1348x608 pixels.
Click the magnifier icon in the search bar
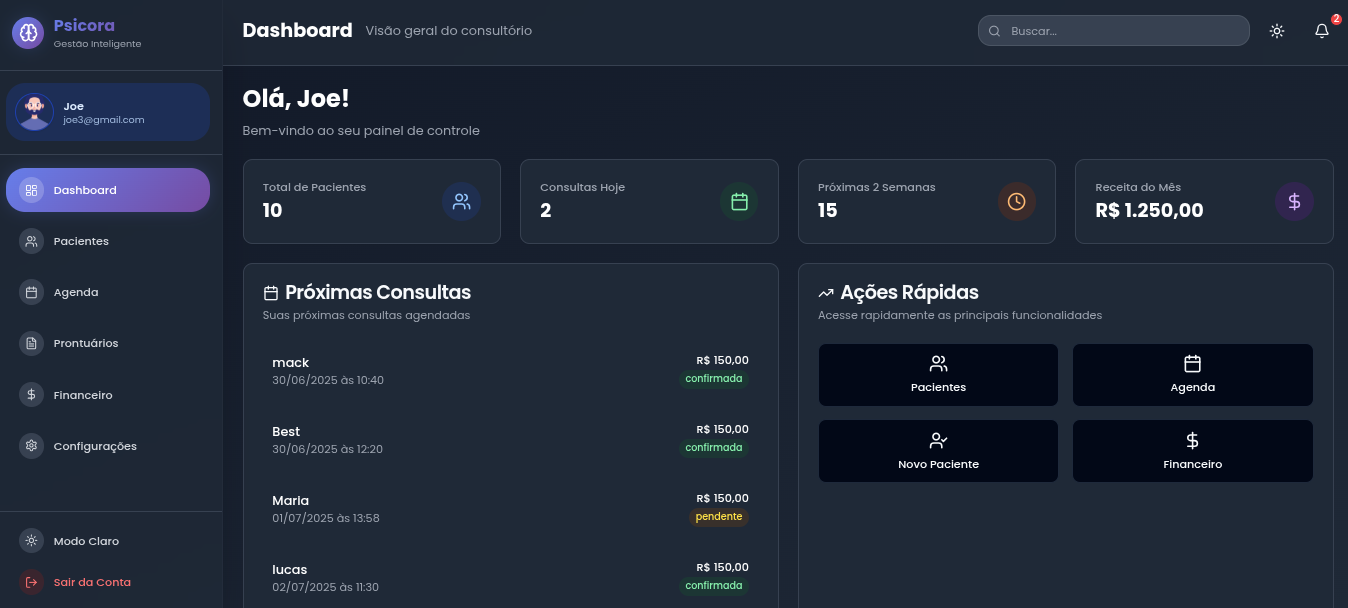(x=994, y=31)
